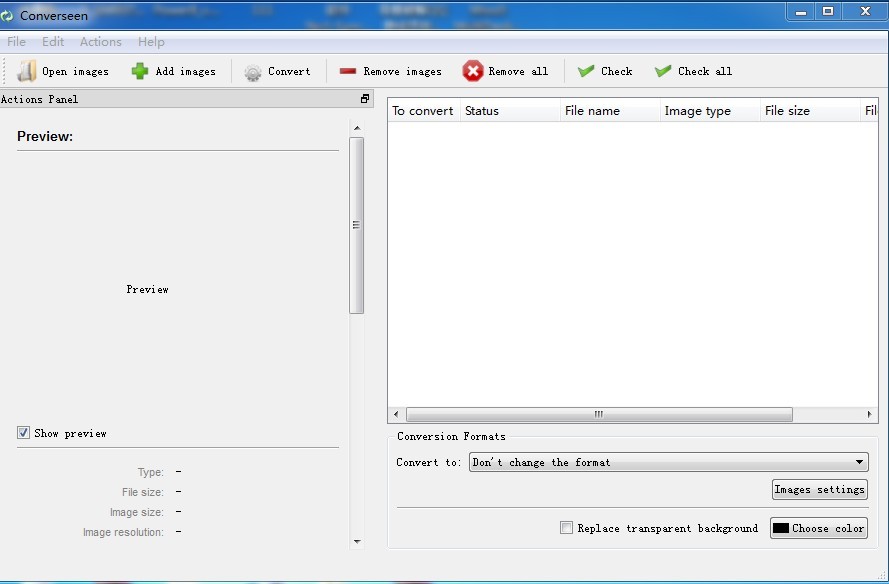Sort by the Status column header
The height and width of the screenshot is (584, 889).
510,111
